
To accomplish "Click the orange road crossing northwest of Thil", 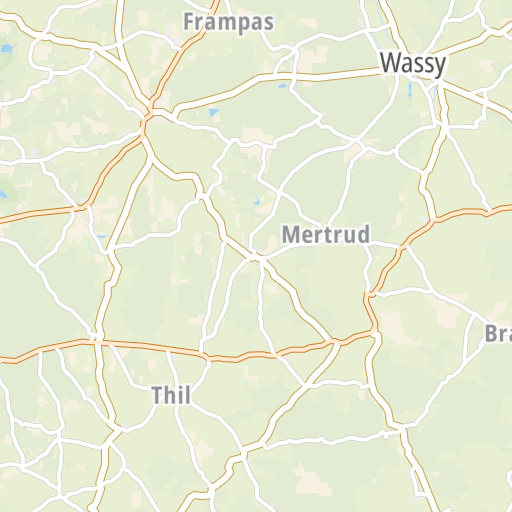I will click(x=97, y=340).
